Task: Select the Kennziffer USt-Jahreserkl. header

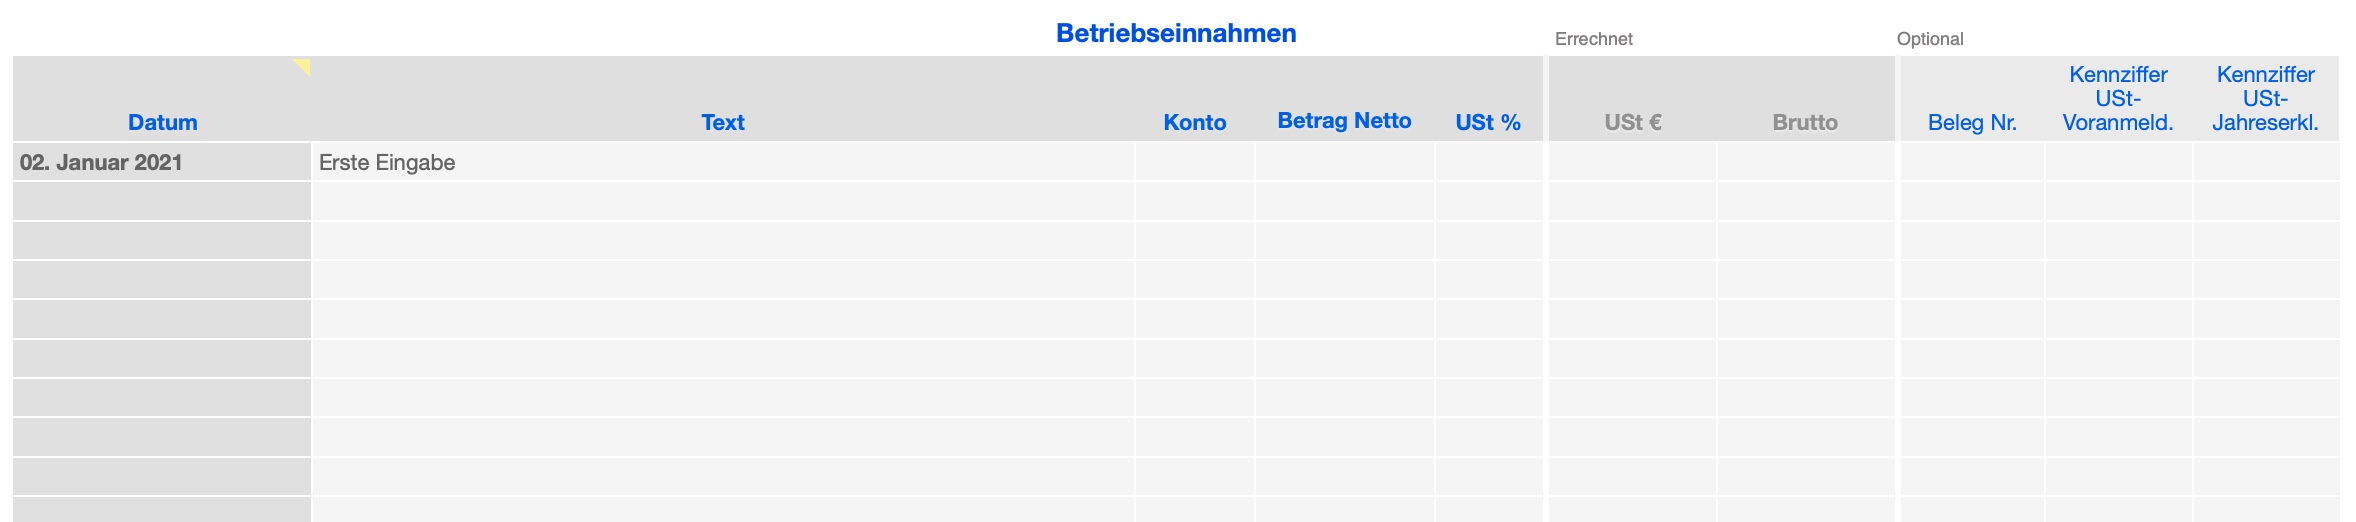Action: pos(2265,99)
